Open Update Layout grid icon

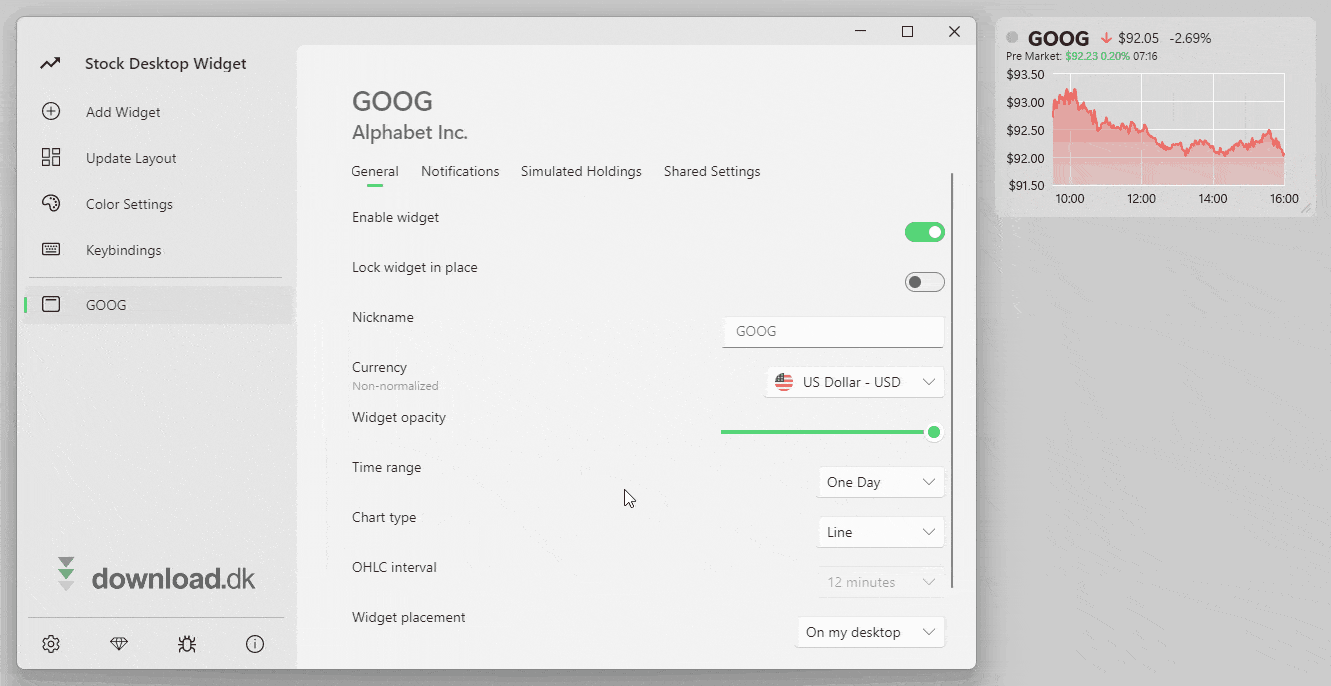(x=51, y=158)
